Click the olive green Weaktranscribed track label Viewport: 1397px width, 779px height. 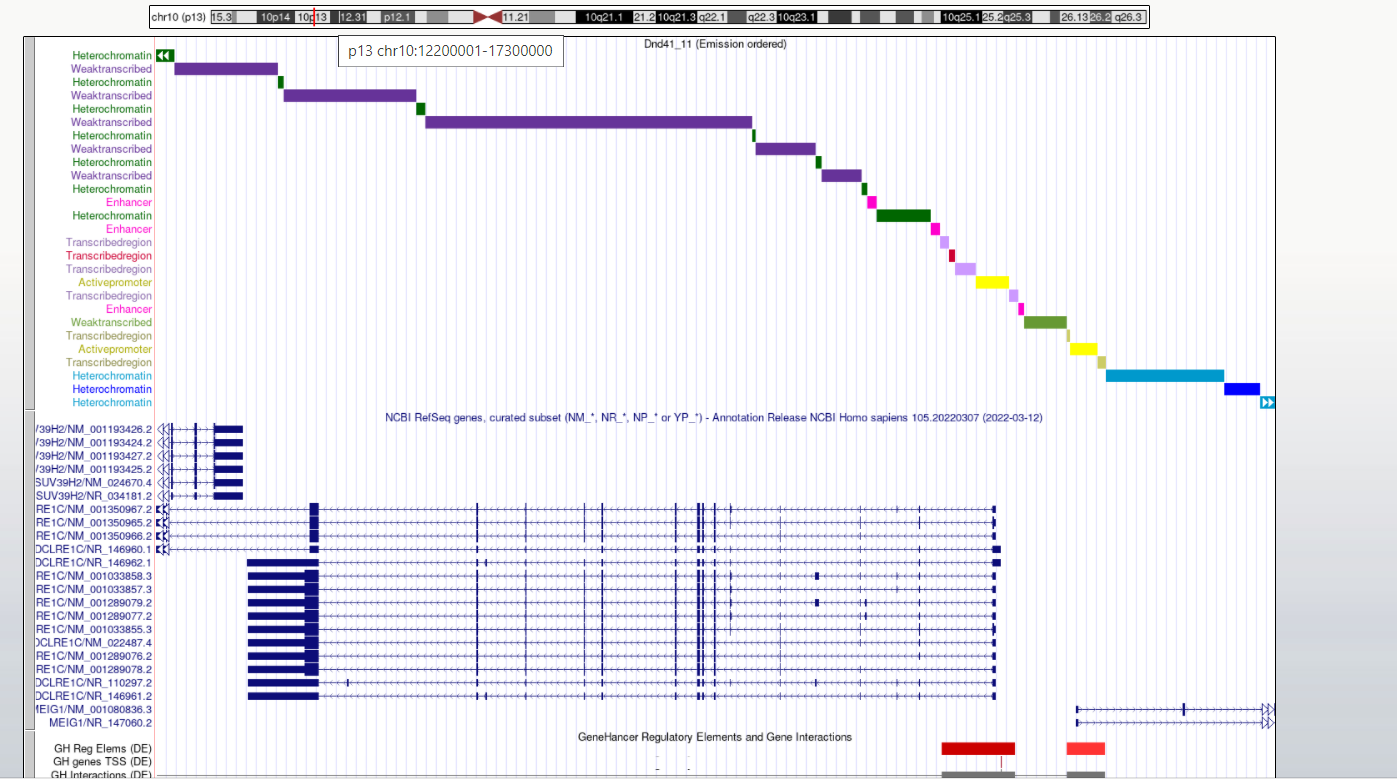pyautogui.click(x=111, y=322)
